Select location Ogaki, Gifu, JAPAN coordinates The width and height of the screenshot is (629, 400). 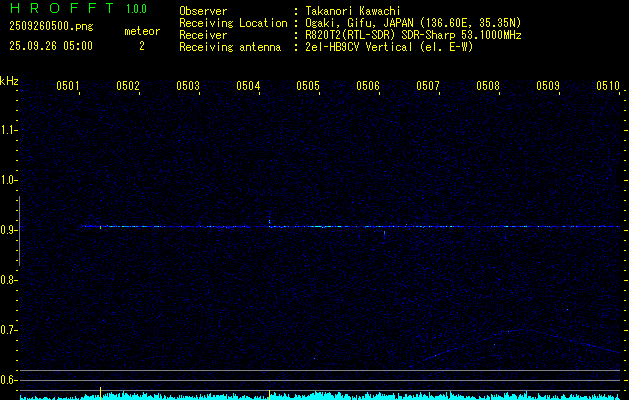coord(413,23)
